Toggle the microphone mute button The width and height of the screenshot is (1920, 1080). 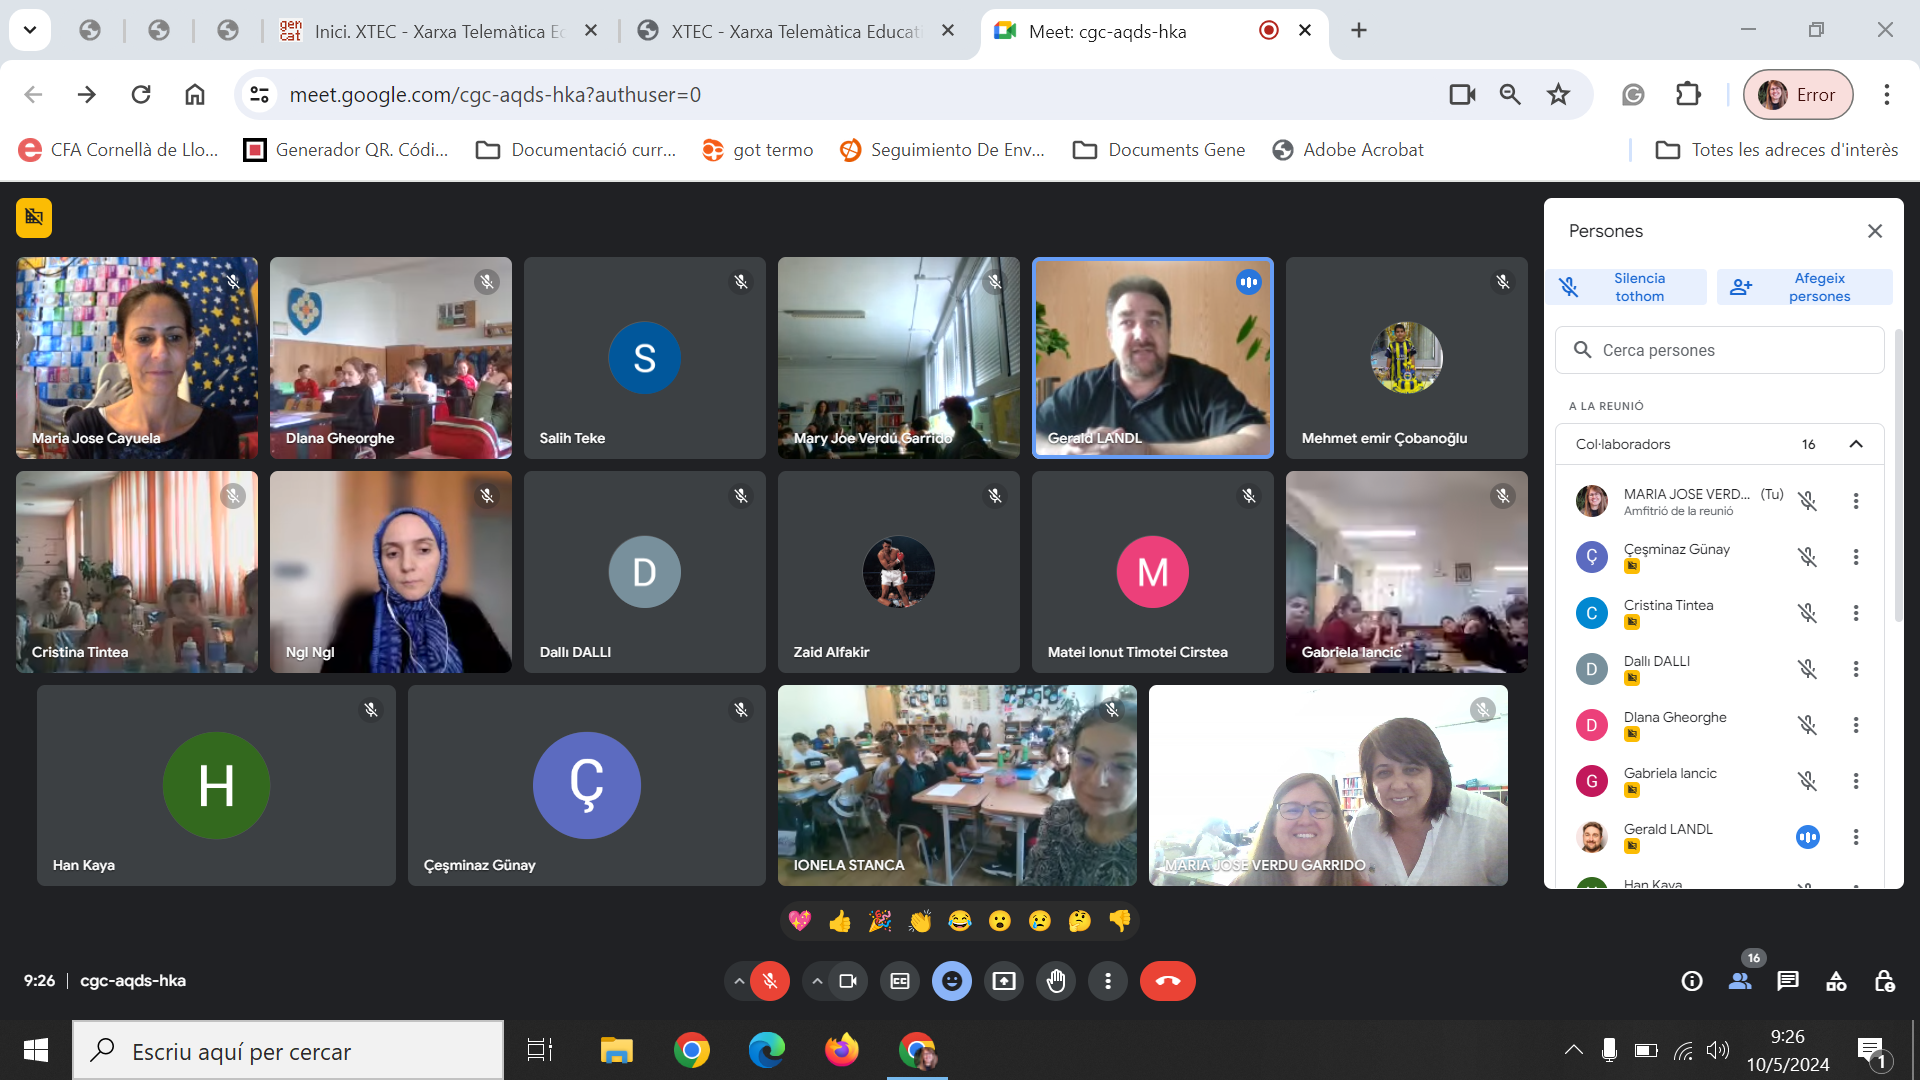770,981
